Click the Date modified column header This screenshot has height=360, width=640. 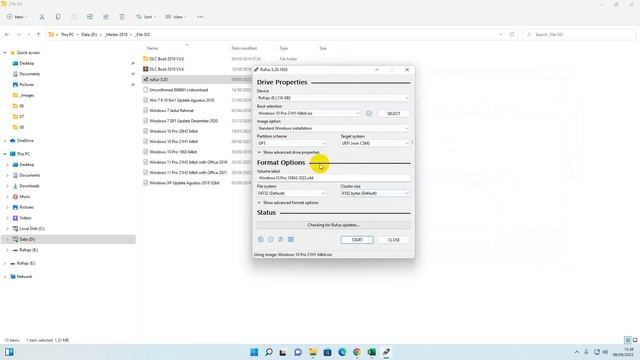click(x=244, y=48)
